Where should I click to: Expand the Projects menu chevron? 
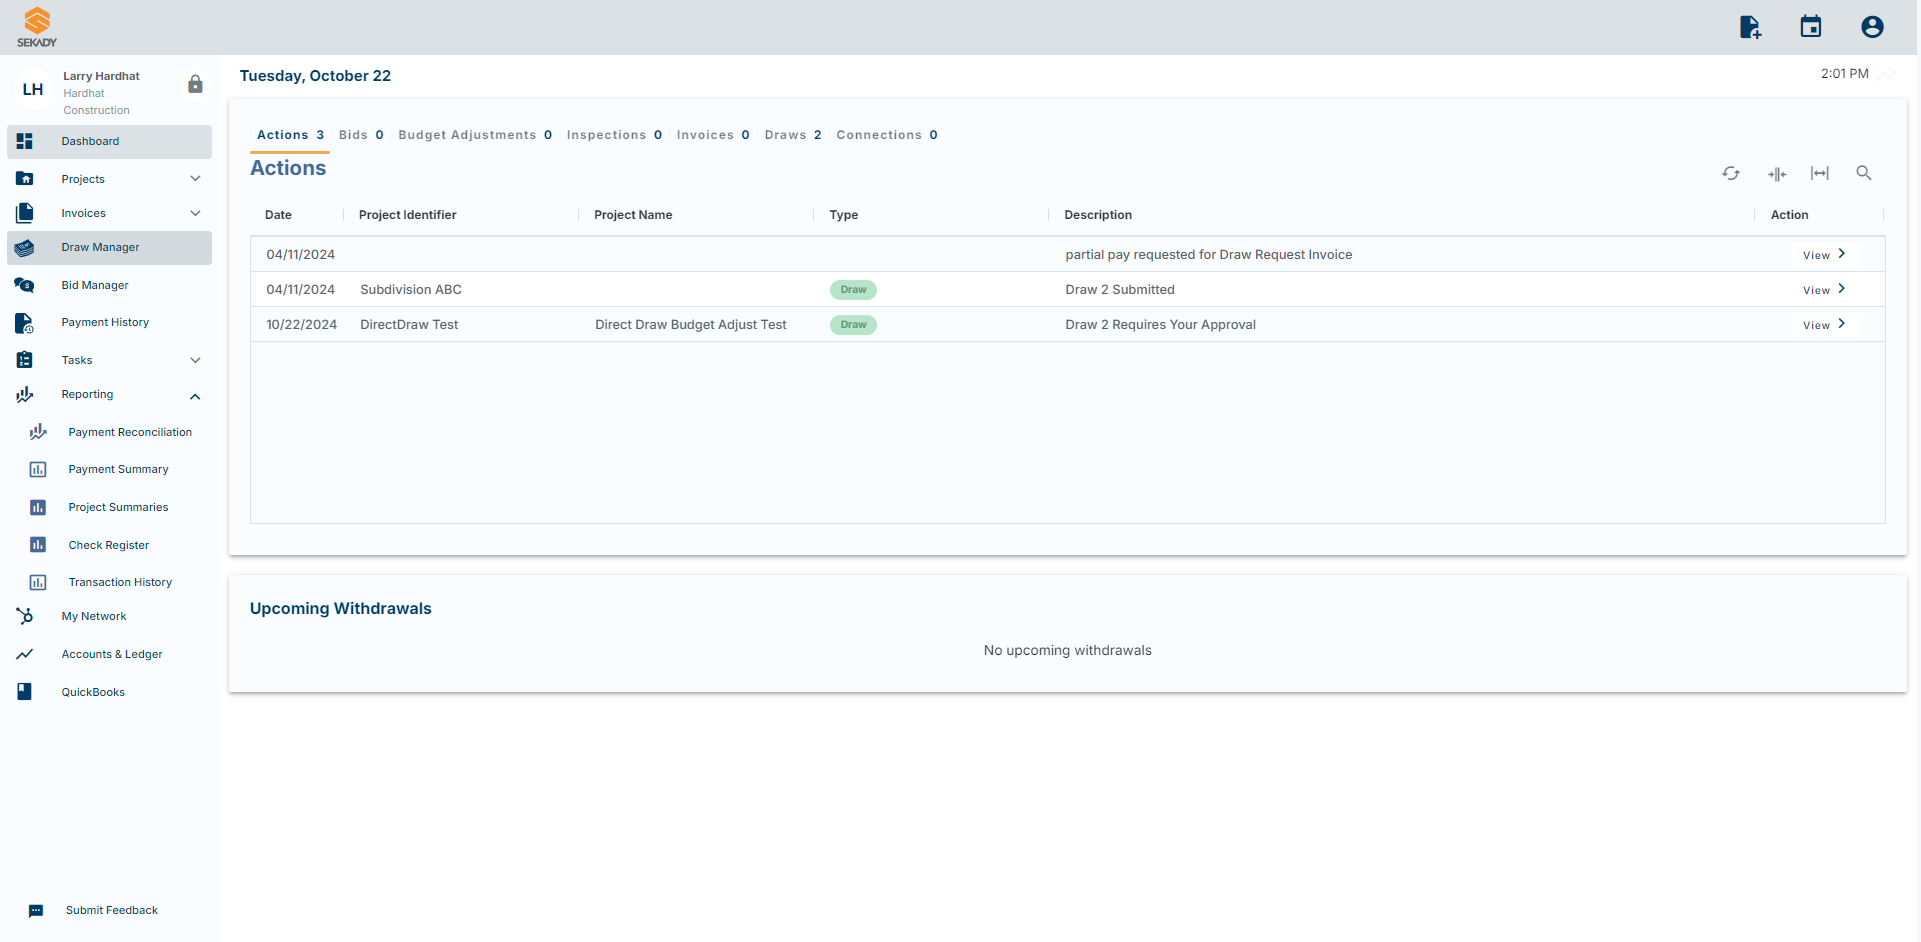click(x=195, y=179)
